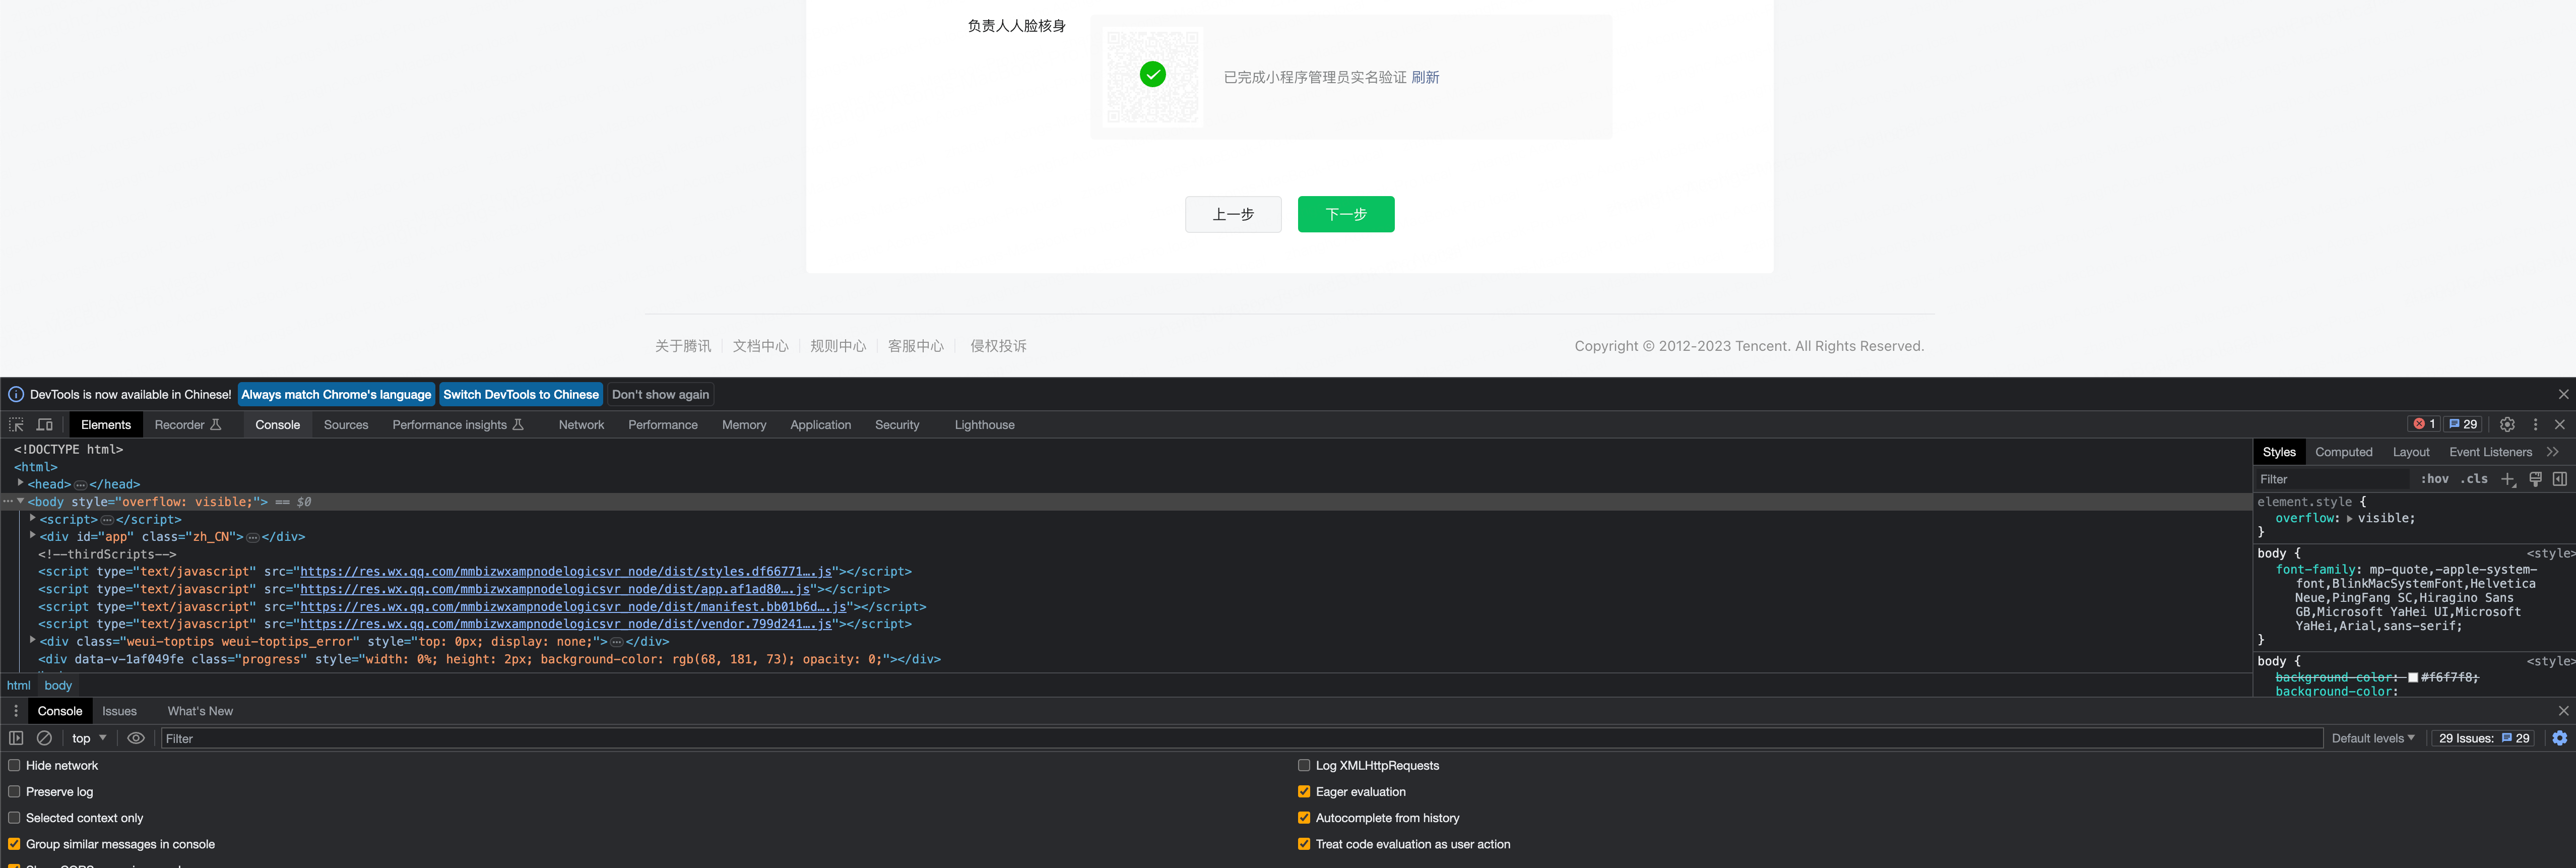
Task: Open the console settings blue gear icon
Action: point(2559,738)
